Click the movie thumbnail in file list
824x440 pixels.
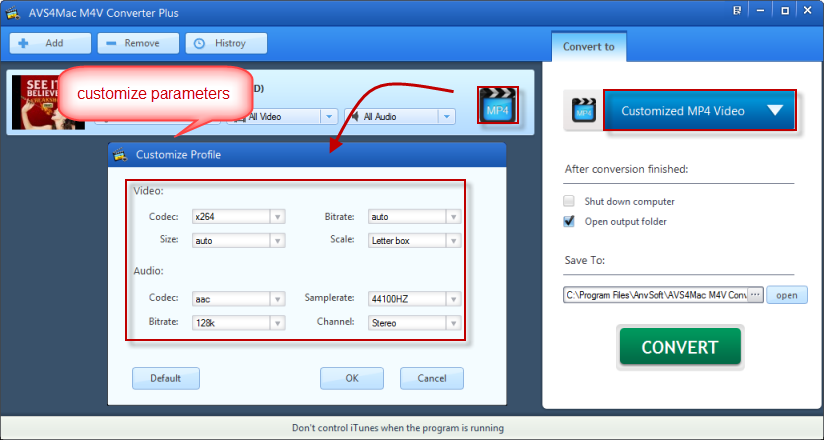pos(48,103)
